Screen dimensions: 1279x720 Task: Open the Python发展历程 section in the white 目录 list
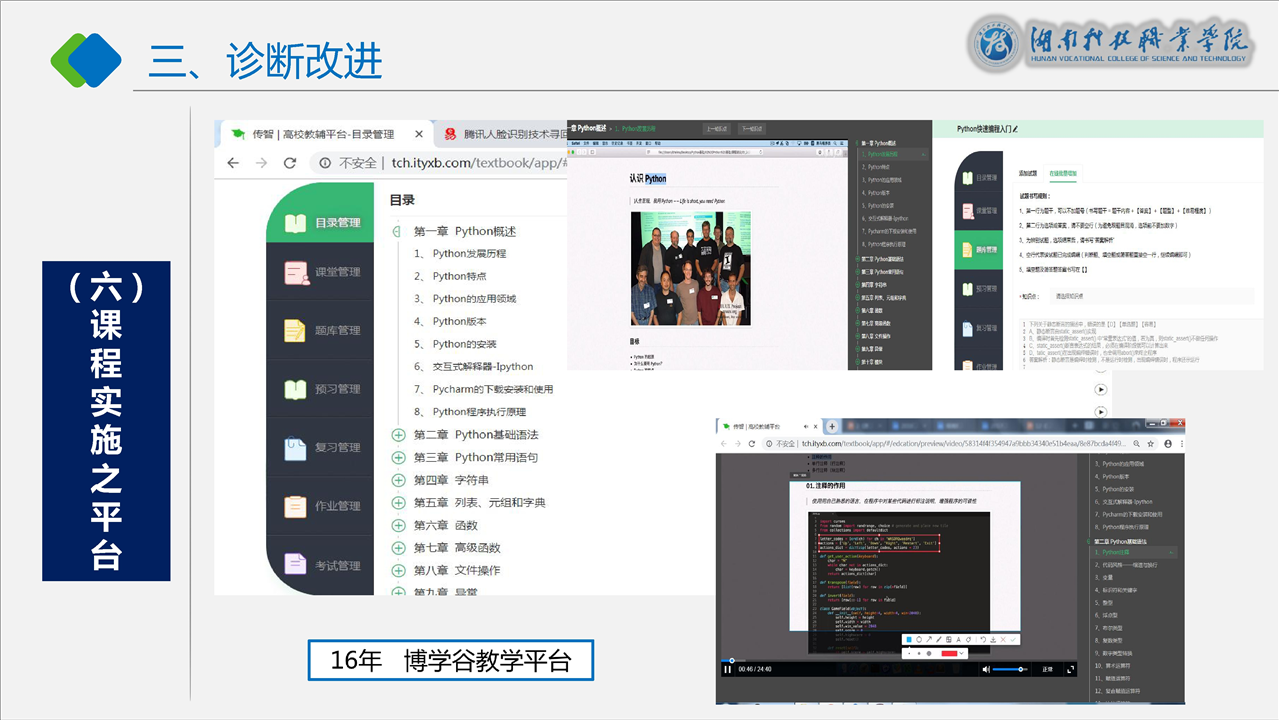click(469, 254)
